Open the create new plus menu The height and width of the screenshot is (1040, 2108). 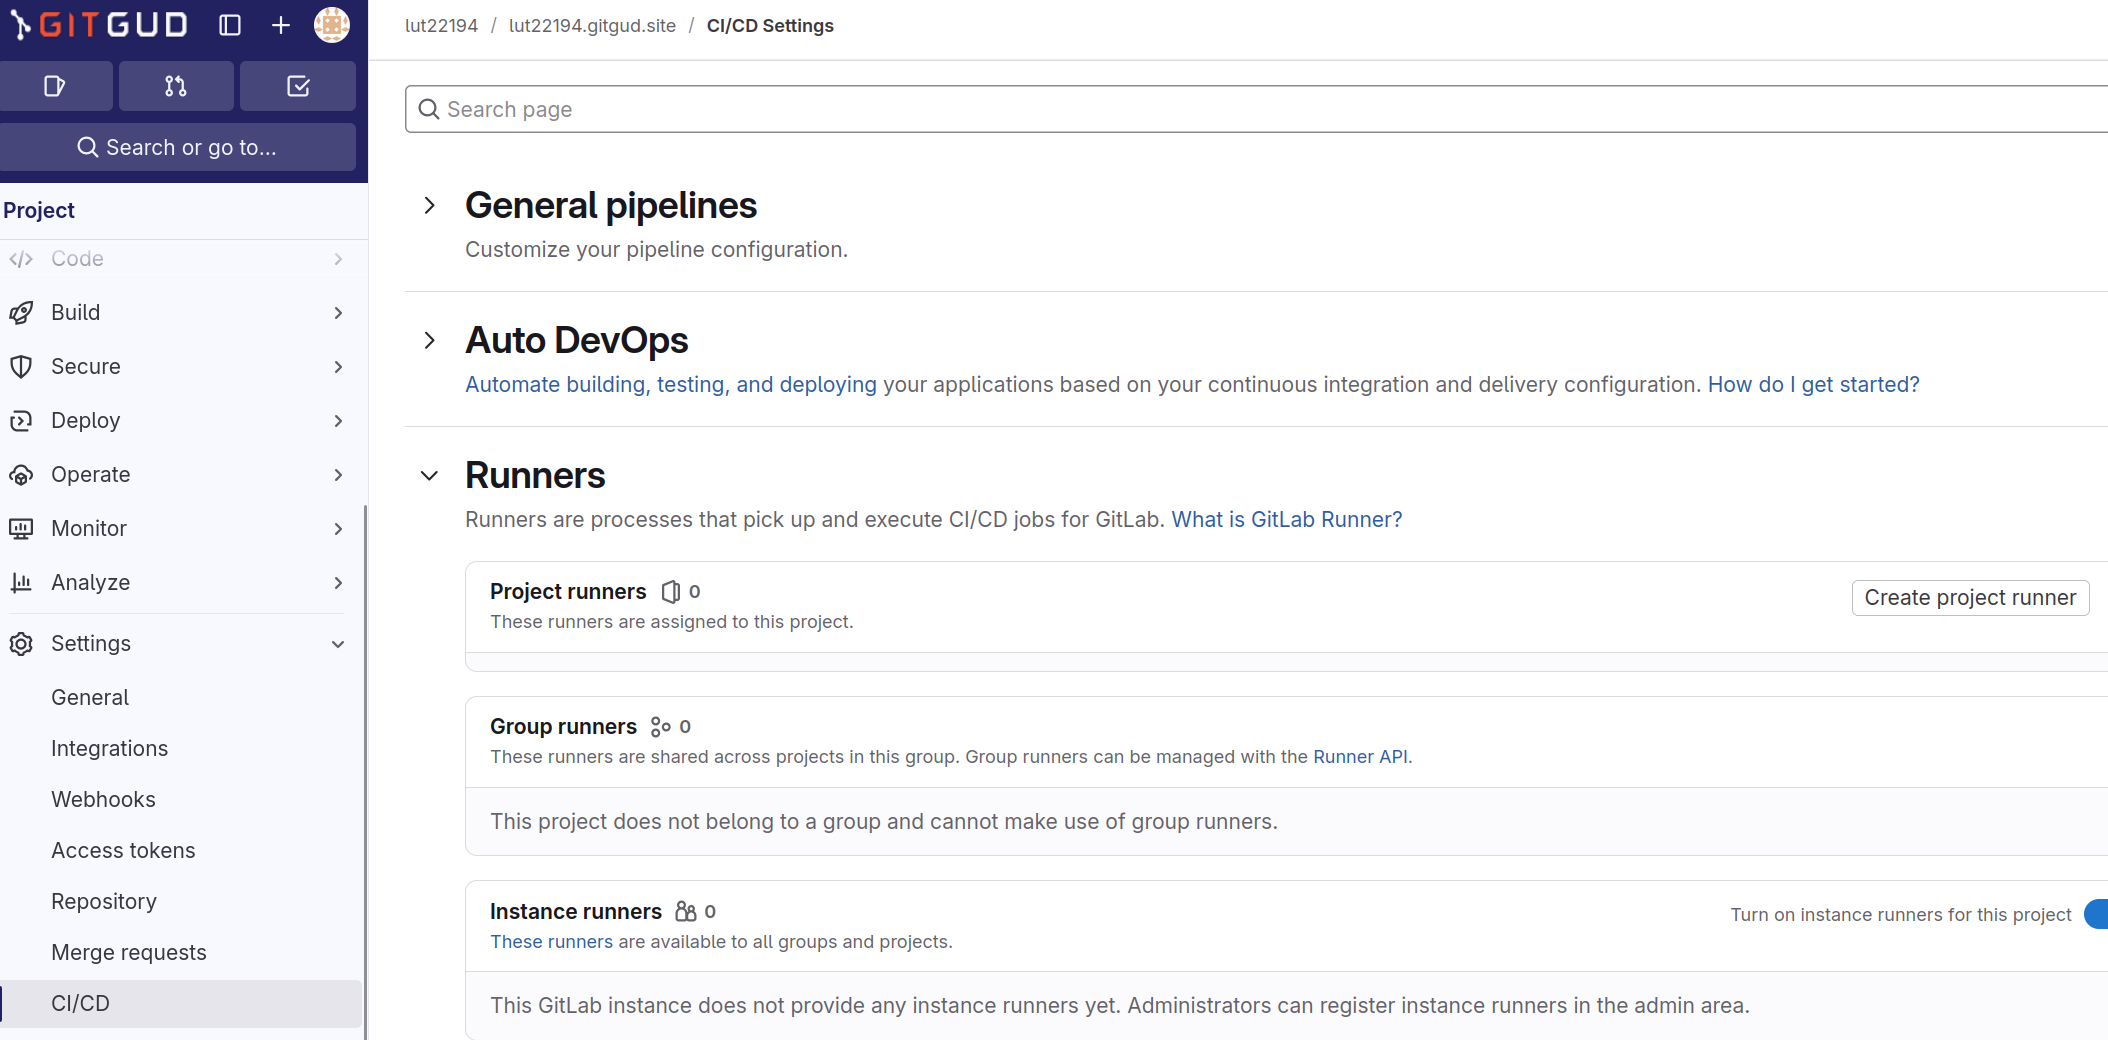(281, 25)
